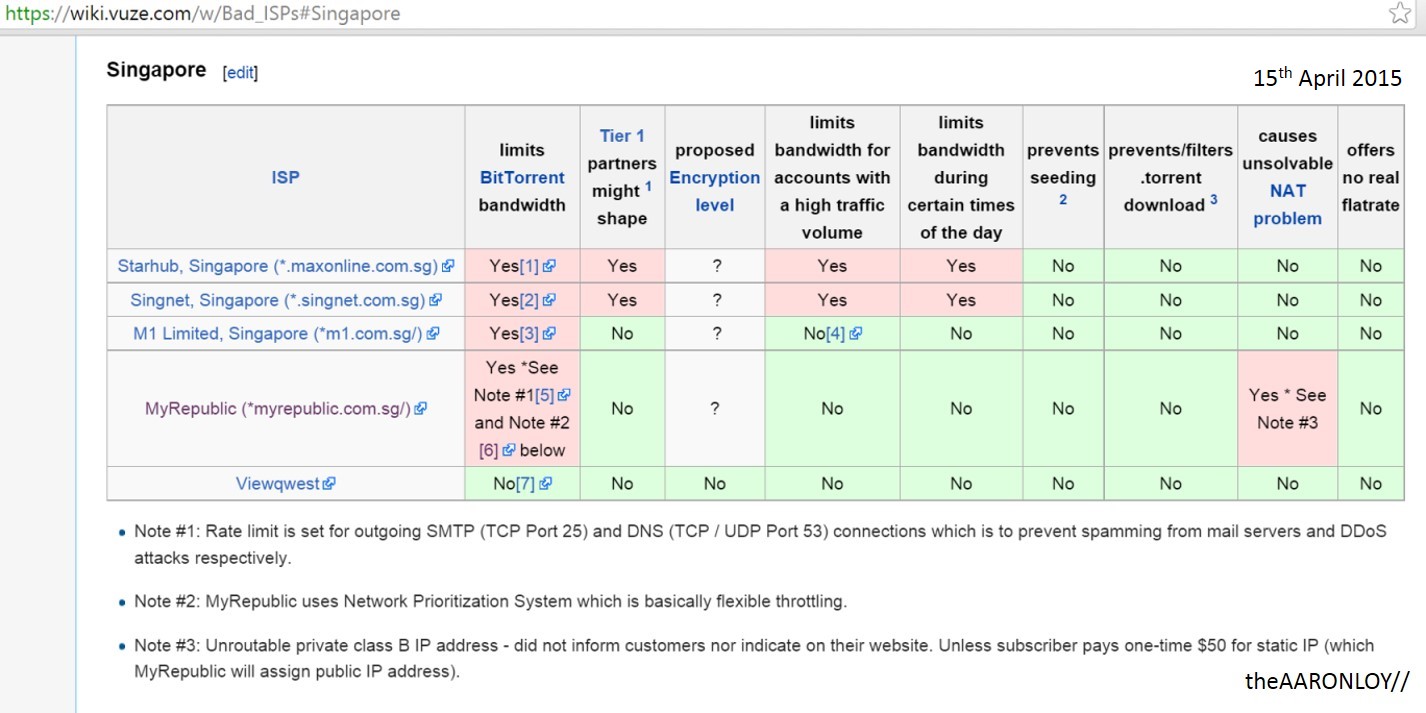Click external link icon next to MyRepublic

tap(420, 409)
